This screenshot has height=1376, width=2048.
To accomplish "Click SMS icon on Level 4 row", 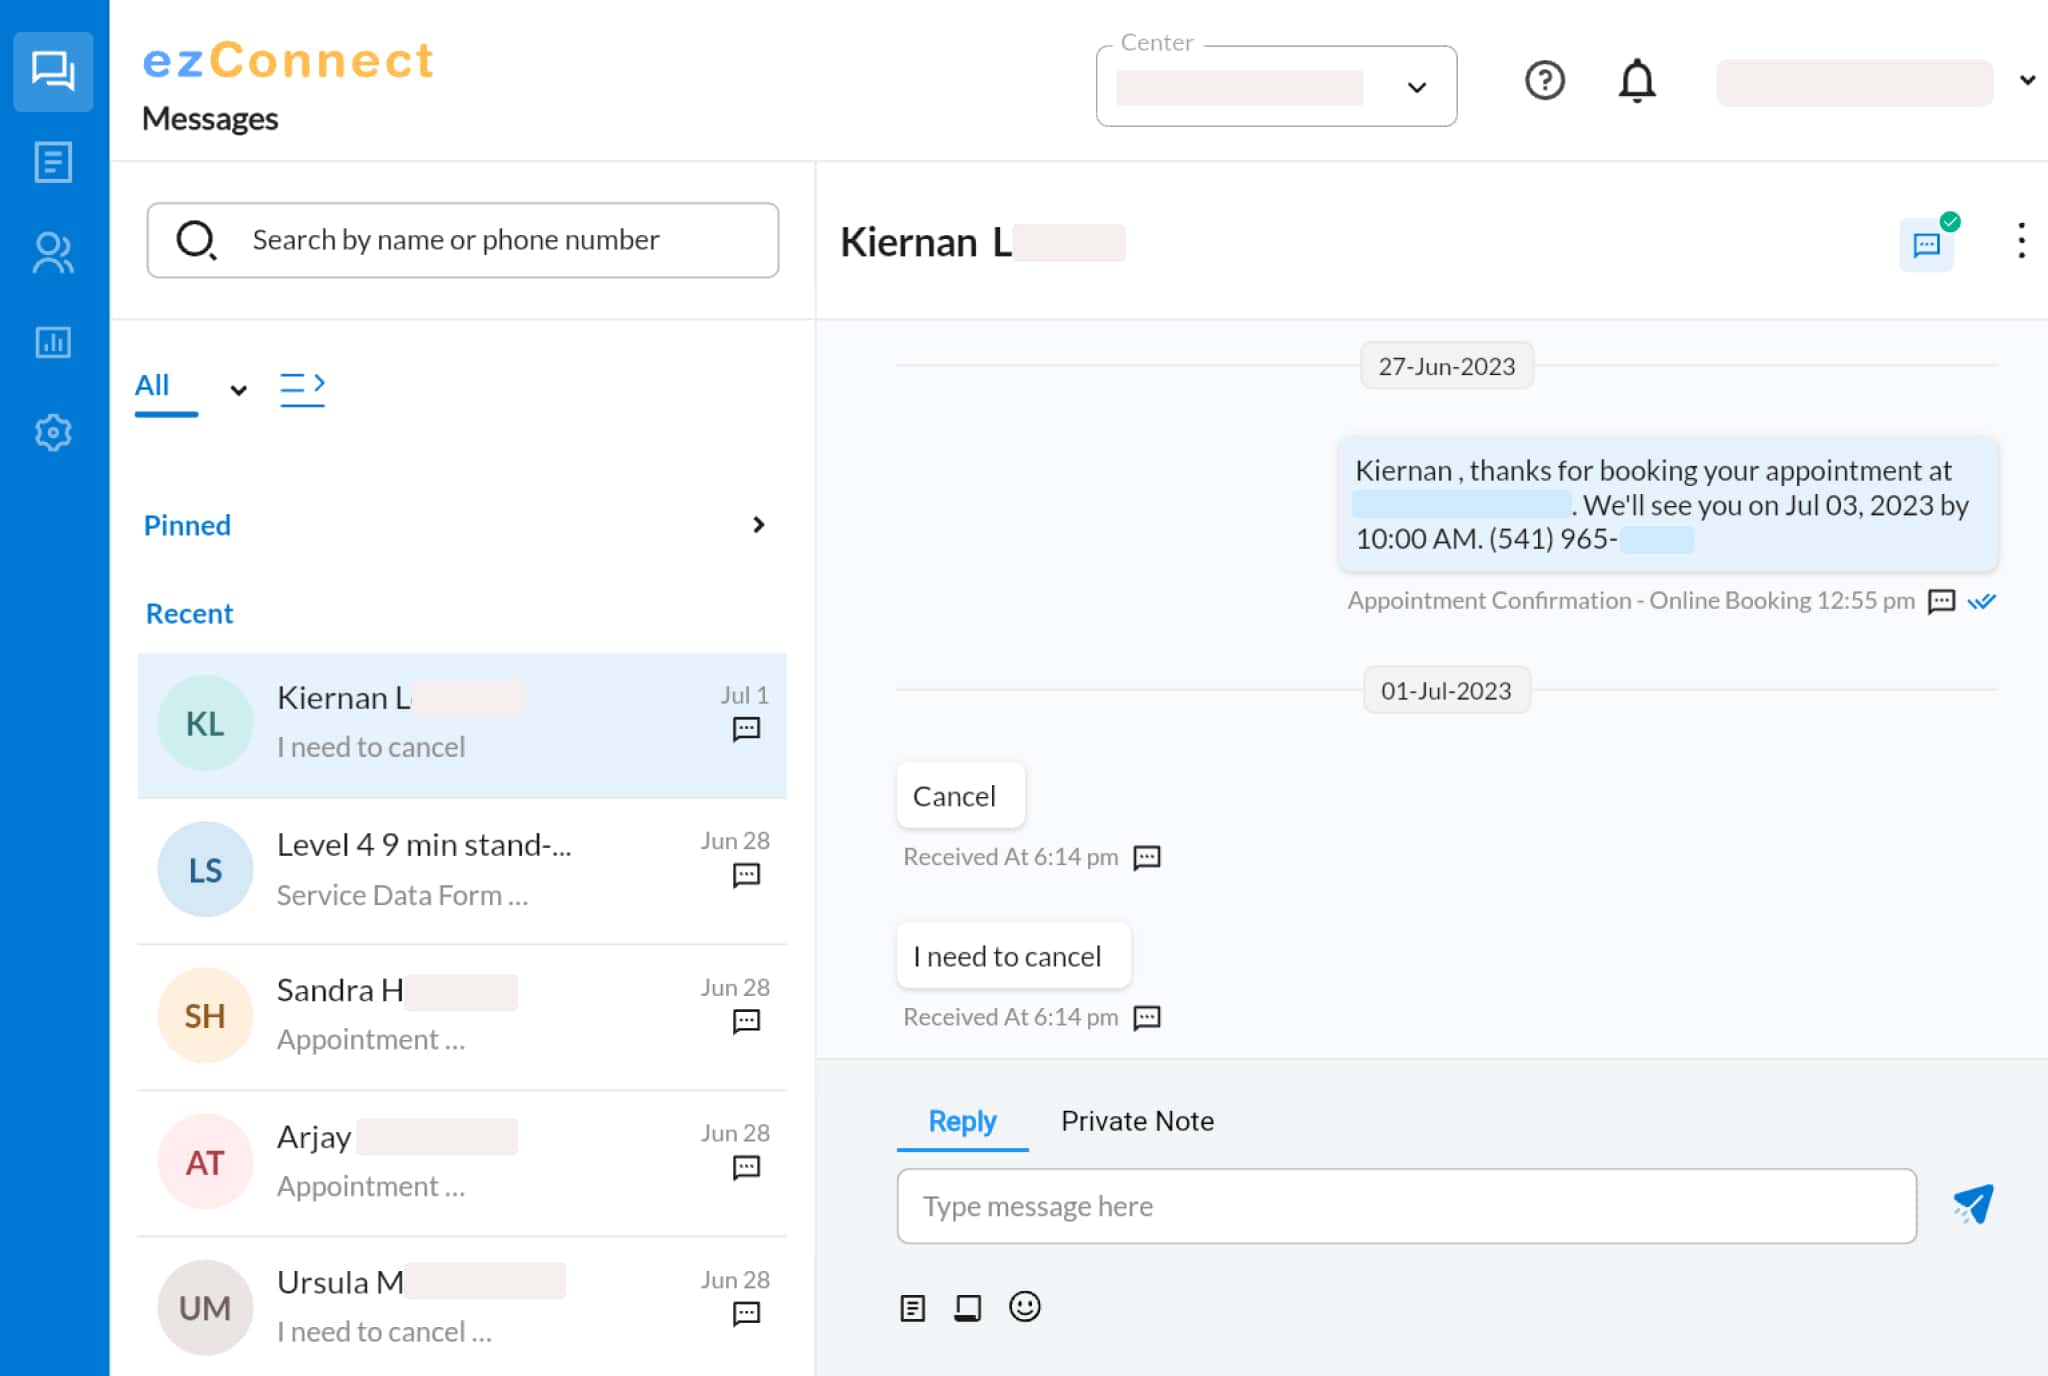I will click(746, 875).
